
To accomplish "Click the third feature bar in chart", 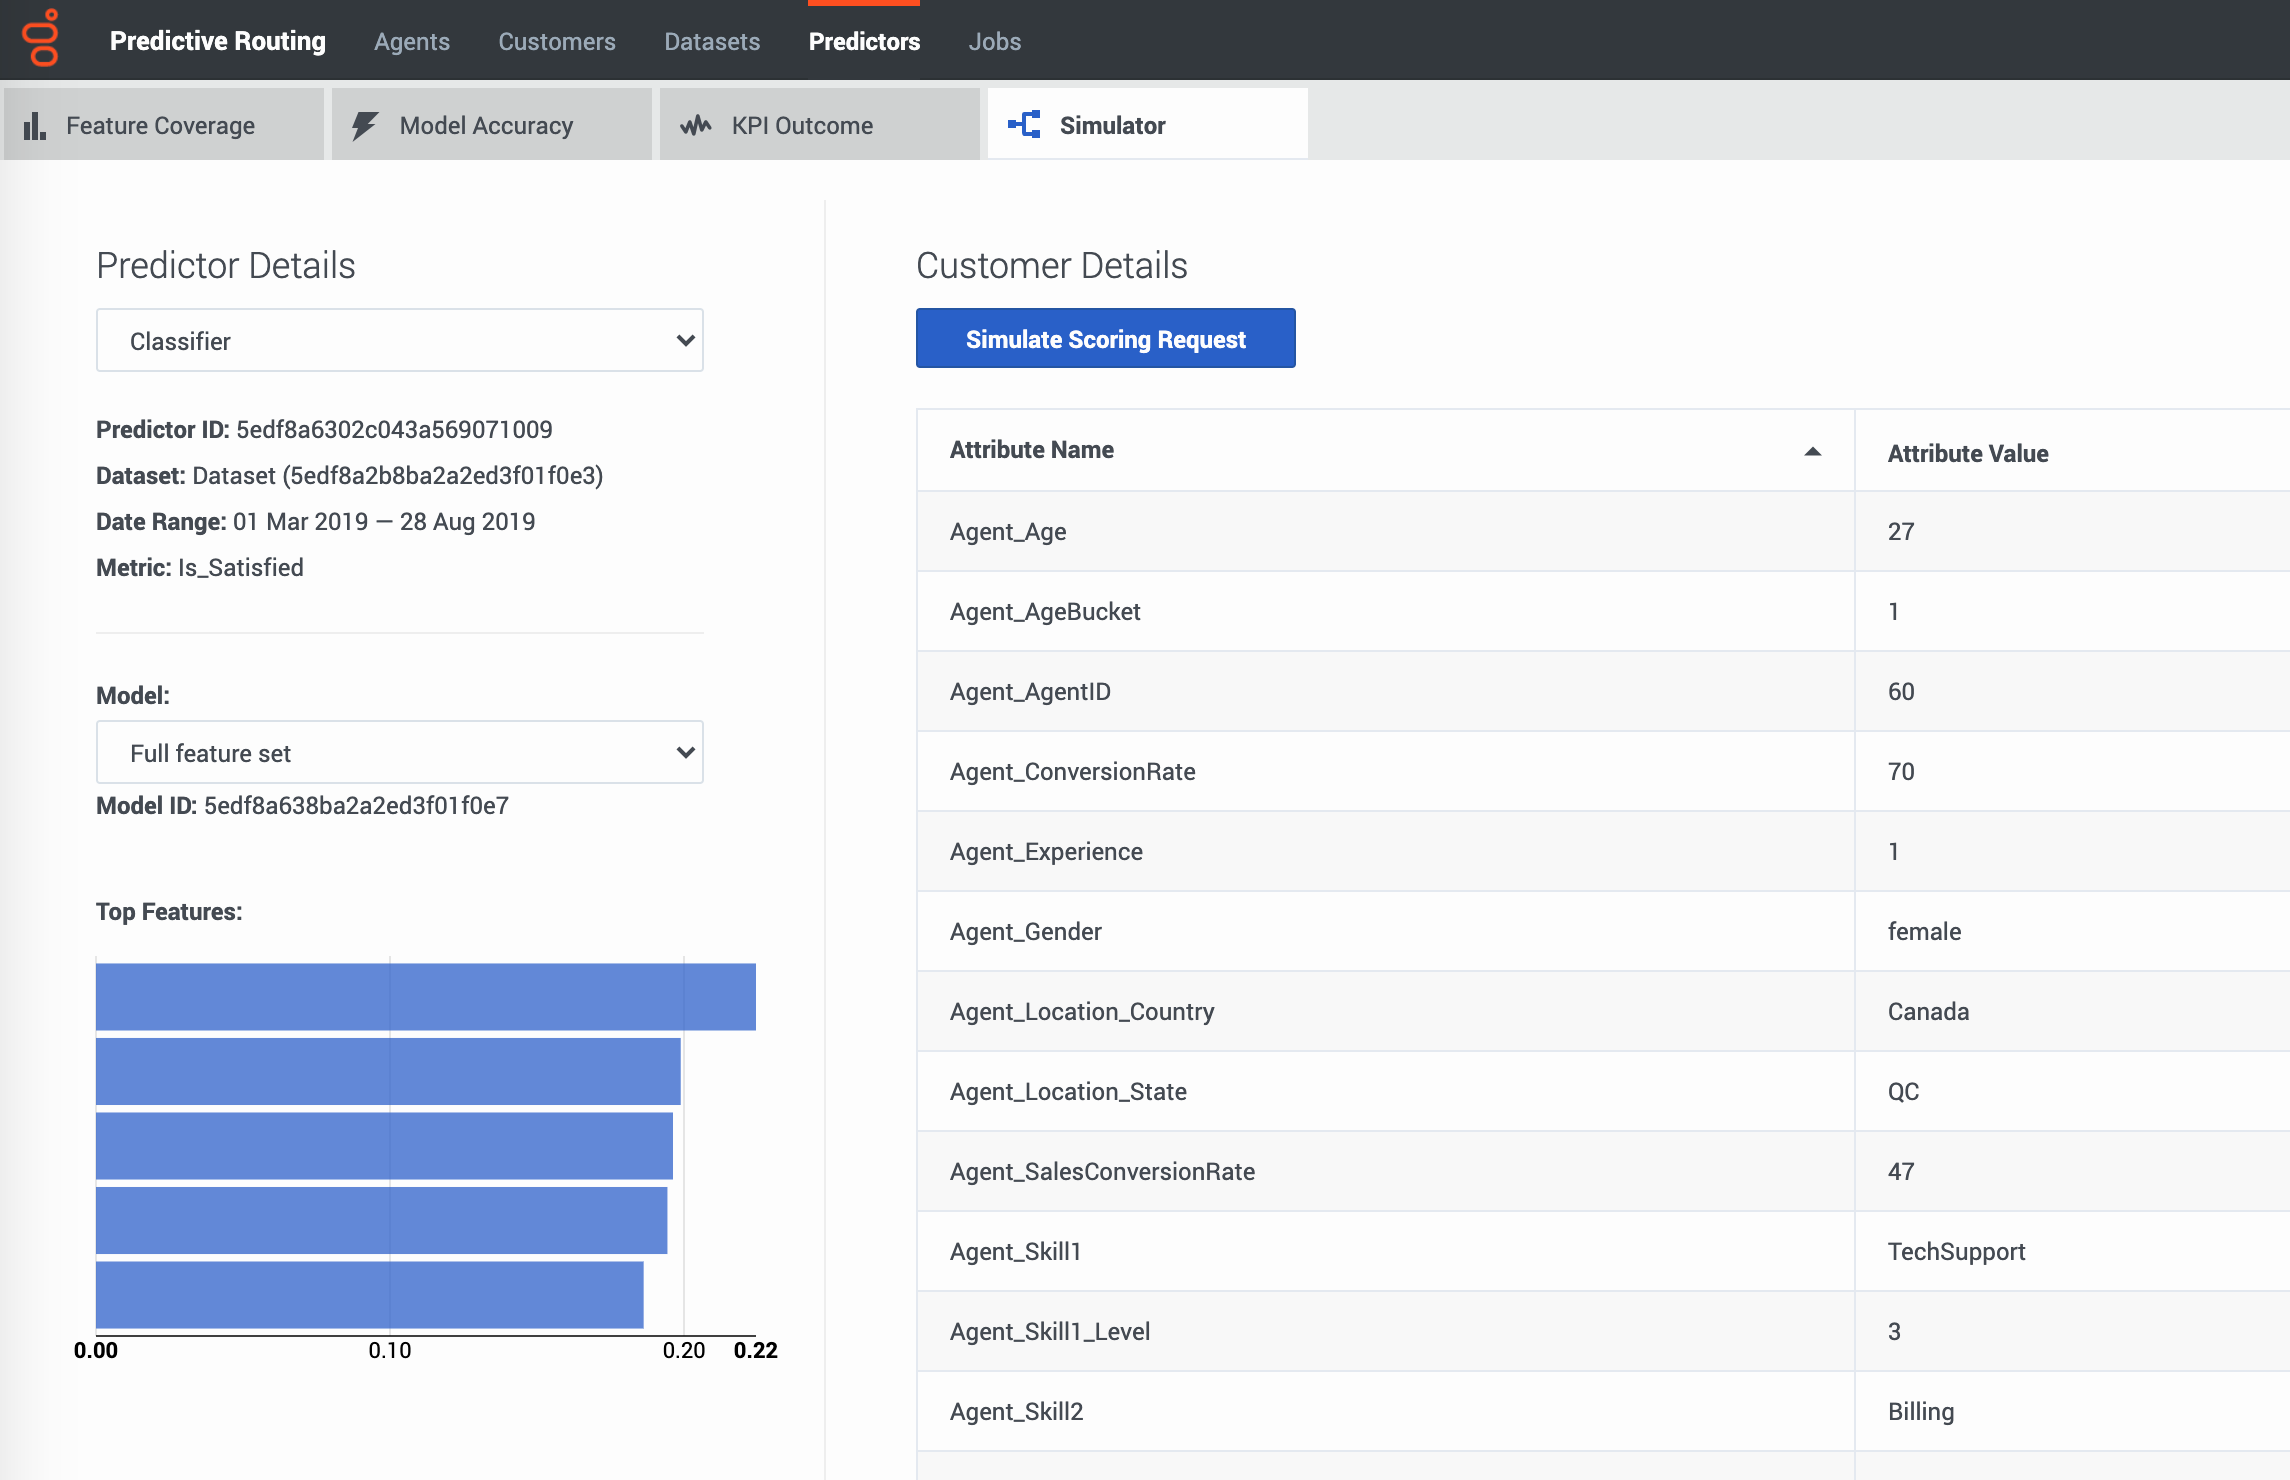I will click(384, 1145).
